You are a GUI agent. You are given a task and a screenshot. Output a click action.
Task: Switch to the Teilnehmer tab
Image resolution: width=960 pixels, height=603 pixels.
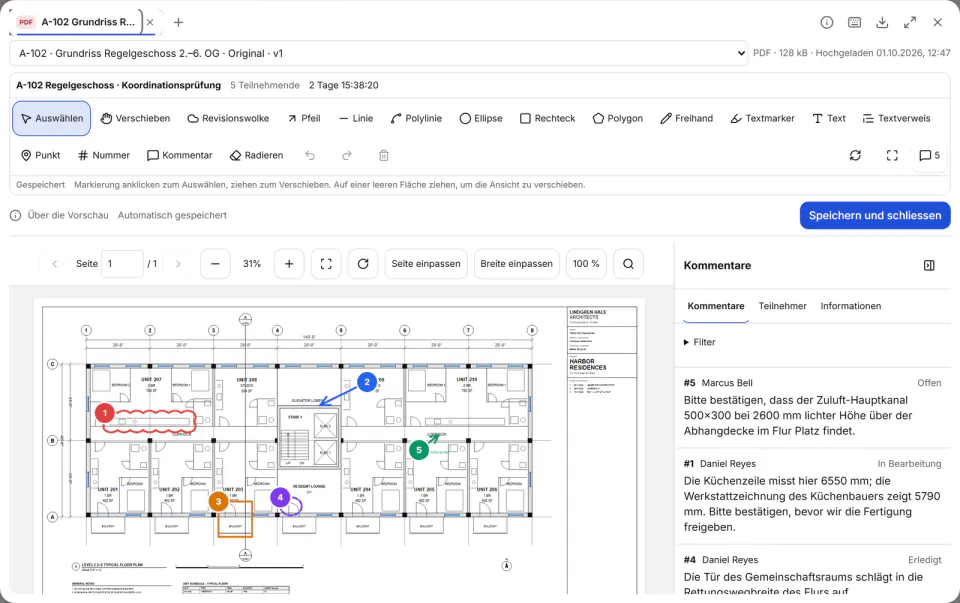[x=782, y=306]
